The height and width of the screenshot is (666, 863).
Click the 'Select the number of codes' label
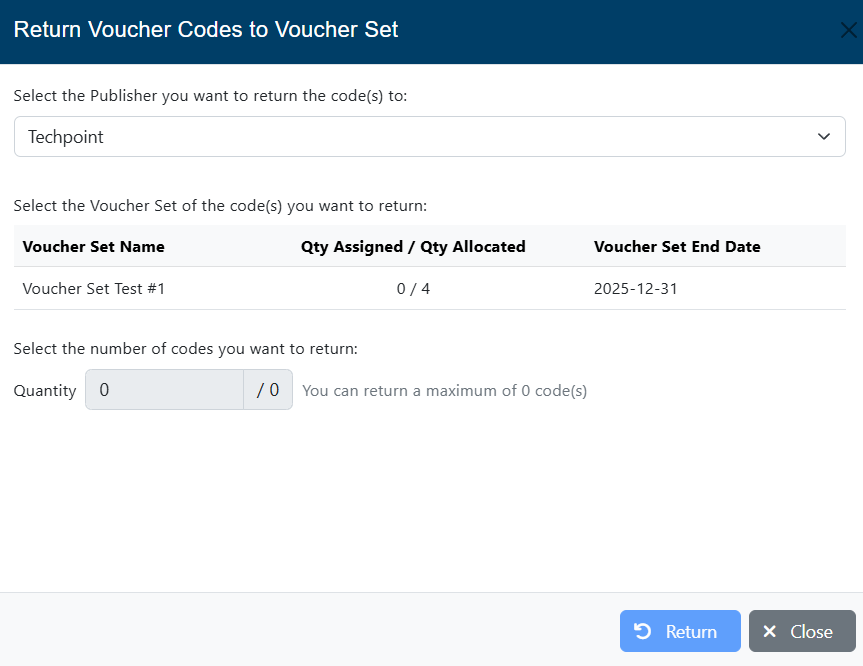pos(186,349)
